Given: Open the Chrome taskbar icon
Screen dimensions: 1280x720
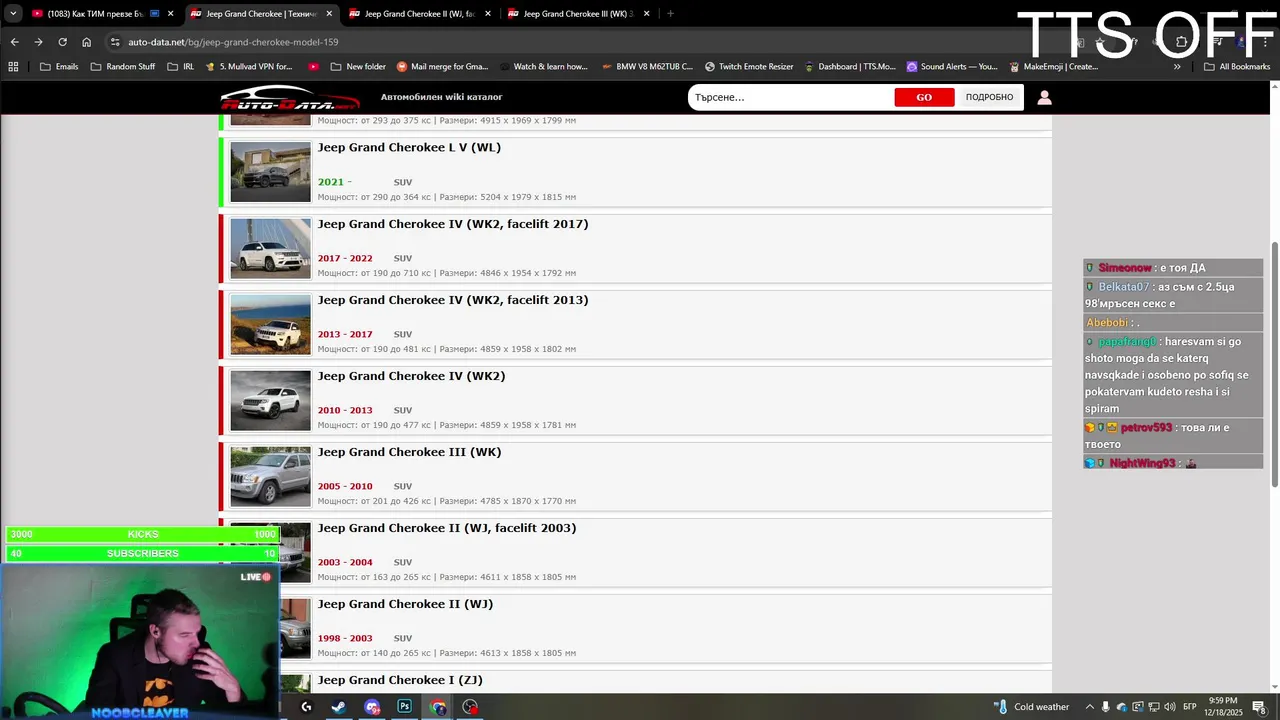Looking at the screenshot, I should (438, 707).
